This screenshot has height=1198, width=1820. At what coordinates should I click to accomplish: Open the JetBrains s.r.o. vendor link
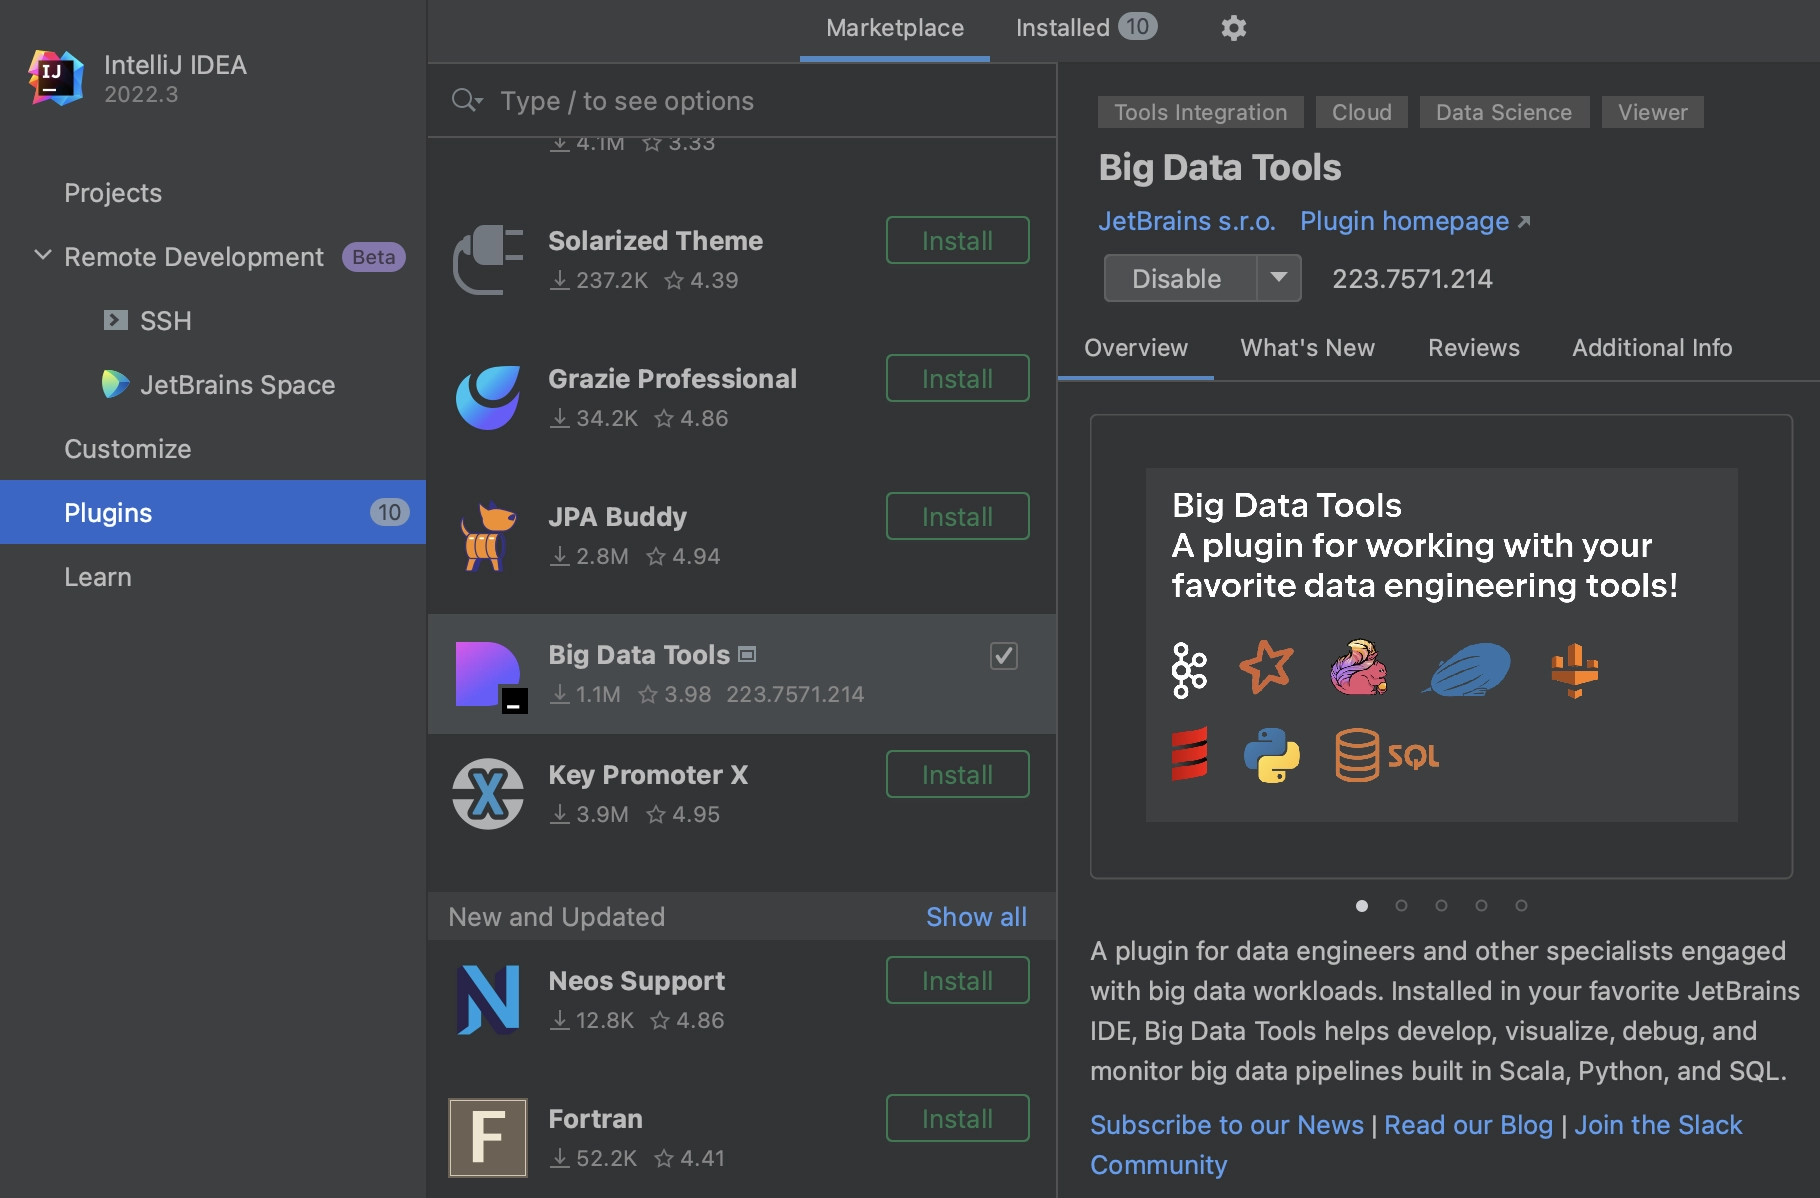click(x=1187, y=221)
